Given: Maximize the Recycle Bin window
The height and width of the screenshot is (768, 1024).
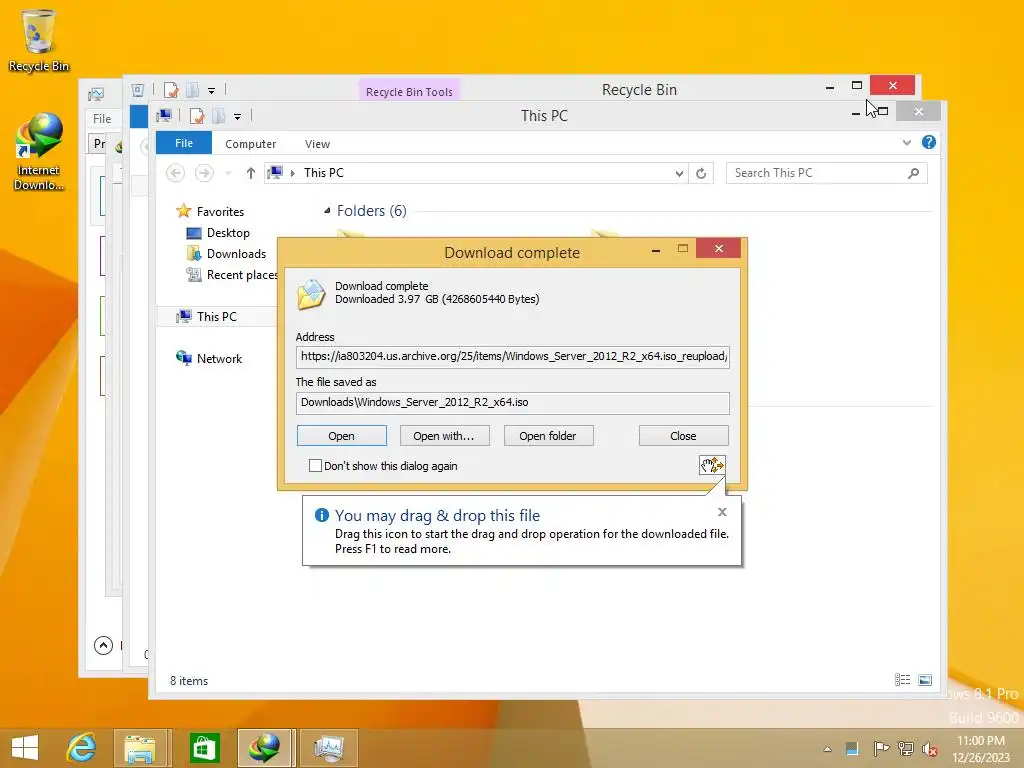Looking at the screenshot, I should click(857, 86).
